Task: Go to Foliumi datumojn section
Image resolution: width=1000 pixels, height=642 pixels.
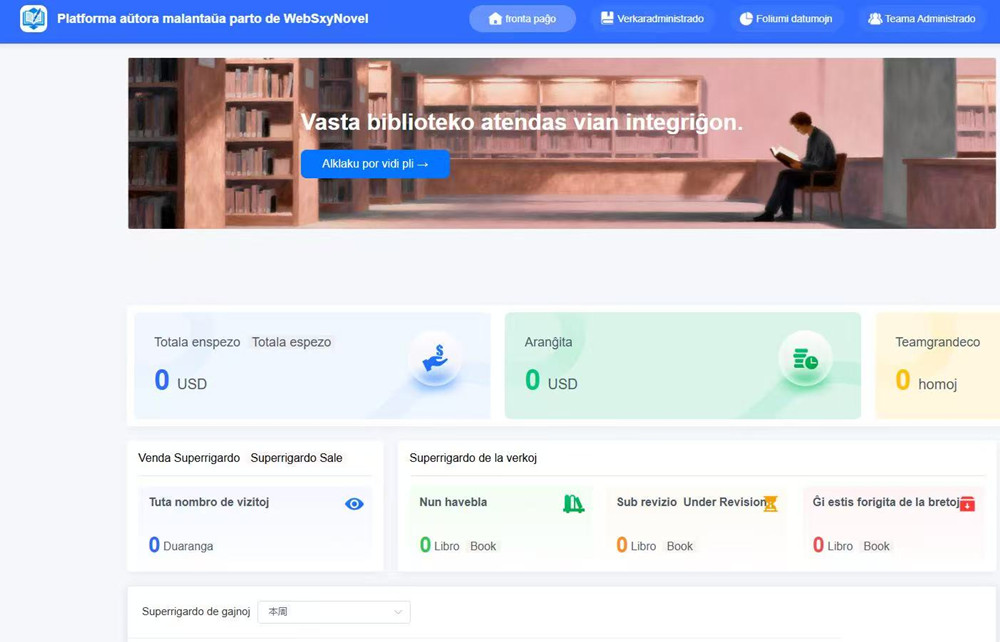Action: point(785,19)
